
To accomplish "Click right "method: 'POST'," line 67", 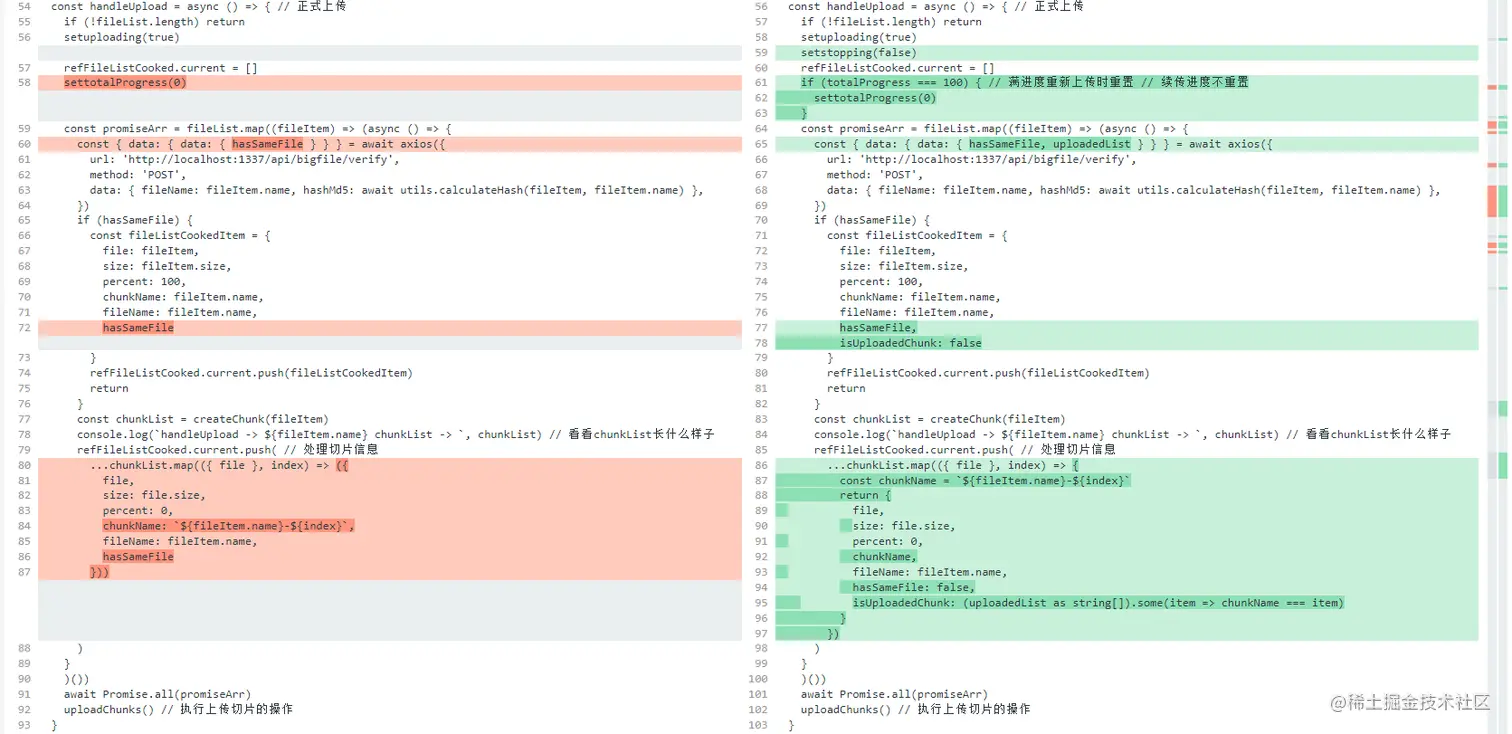I will click(875, 175).
